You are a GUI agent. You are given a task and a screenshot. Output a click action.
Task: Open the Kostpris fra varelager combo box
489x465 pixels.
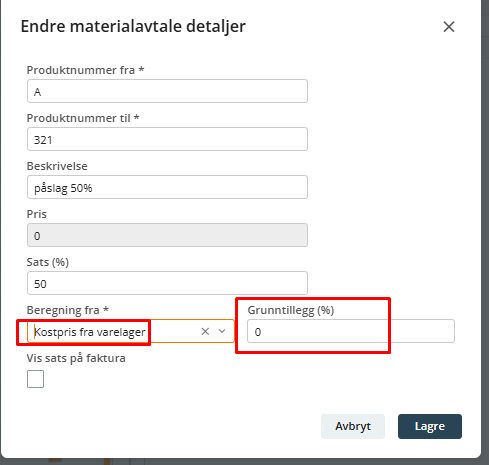pos(131,331)
